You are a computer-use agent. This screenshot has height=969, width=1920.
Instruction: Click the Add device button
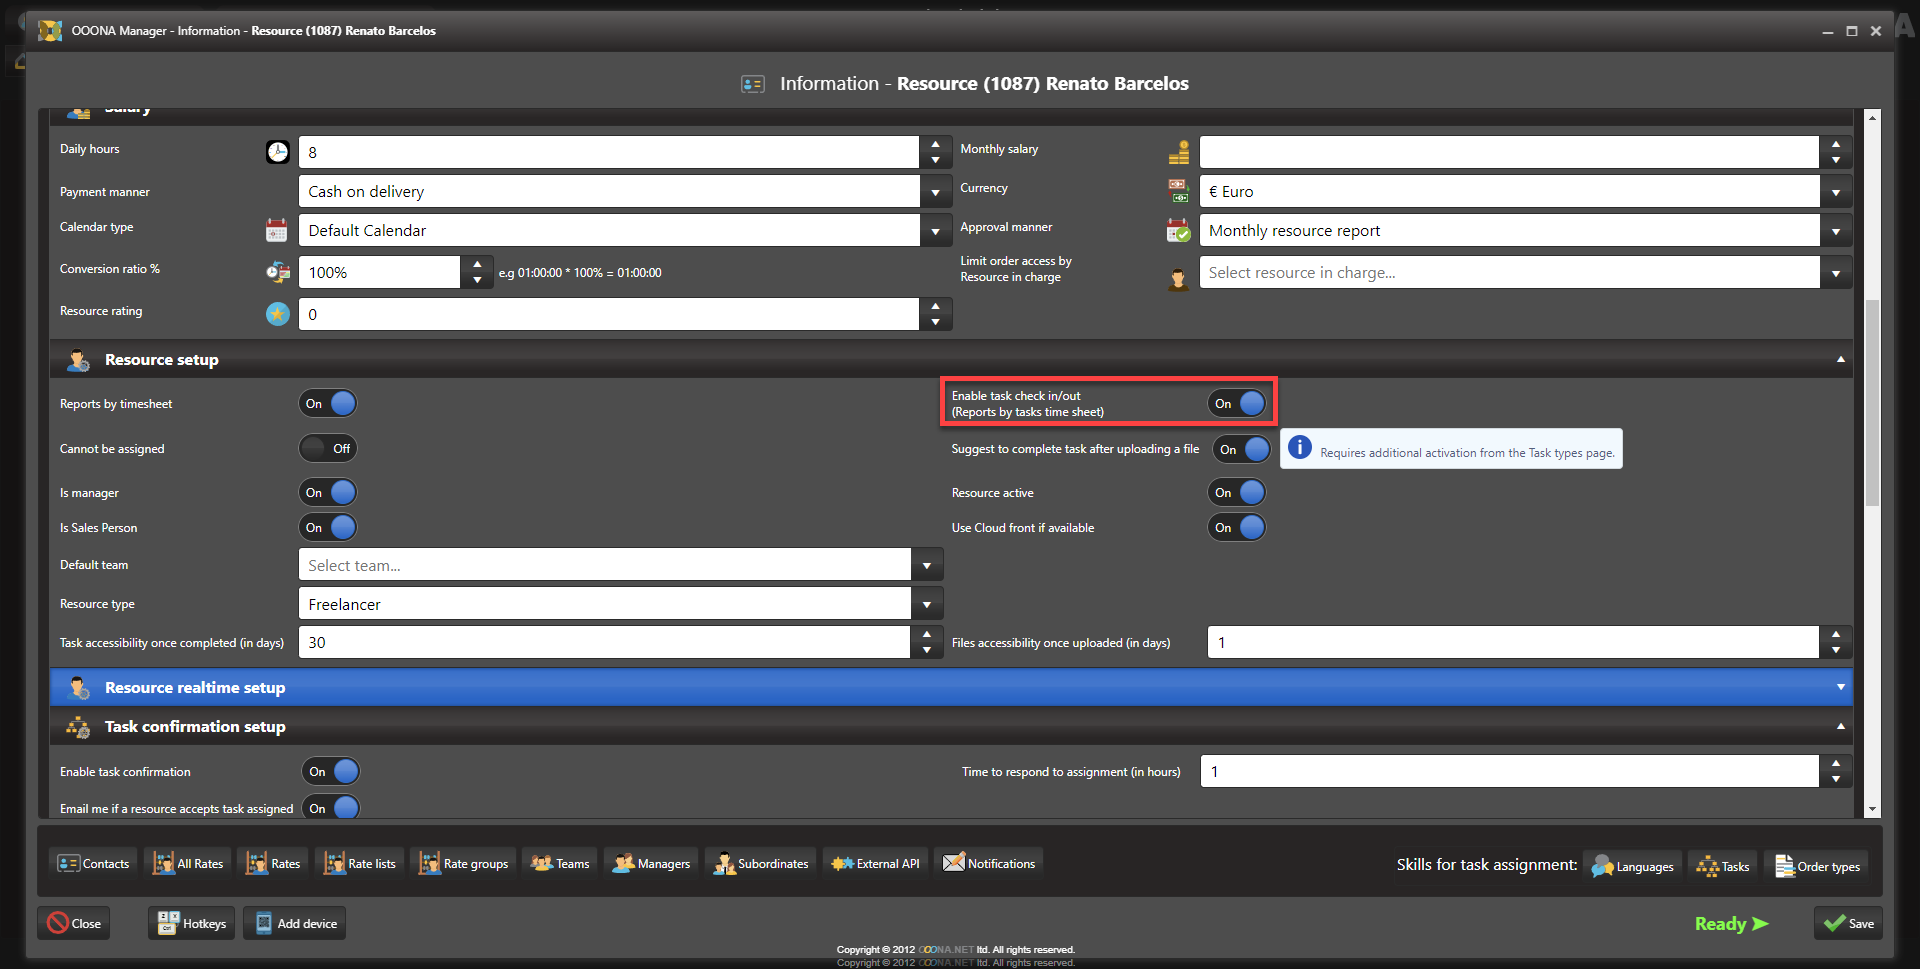point(296,924)
